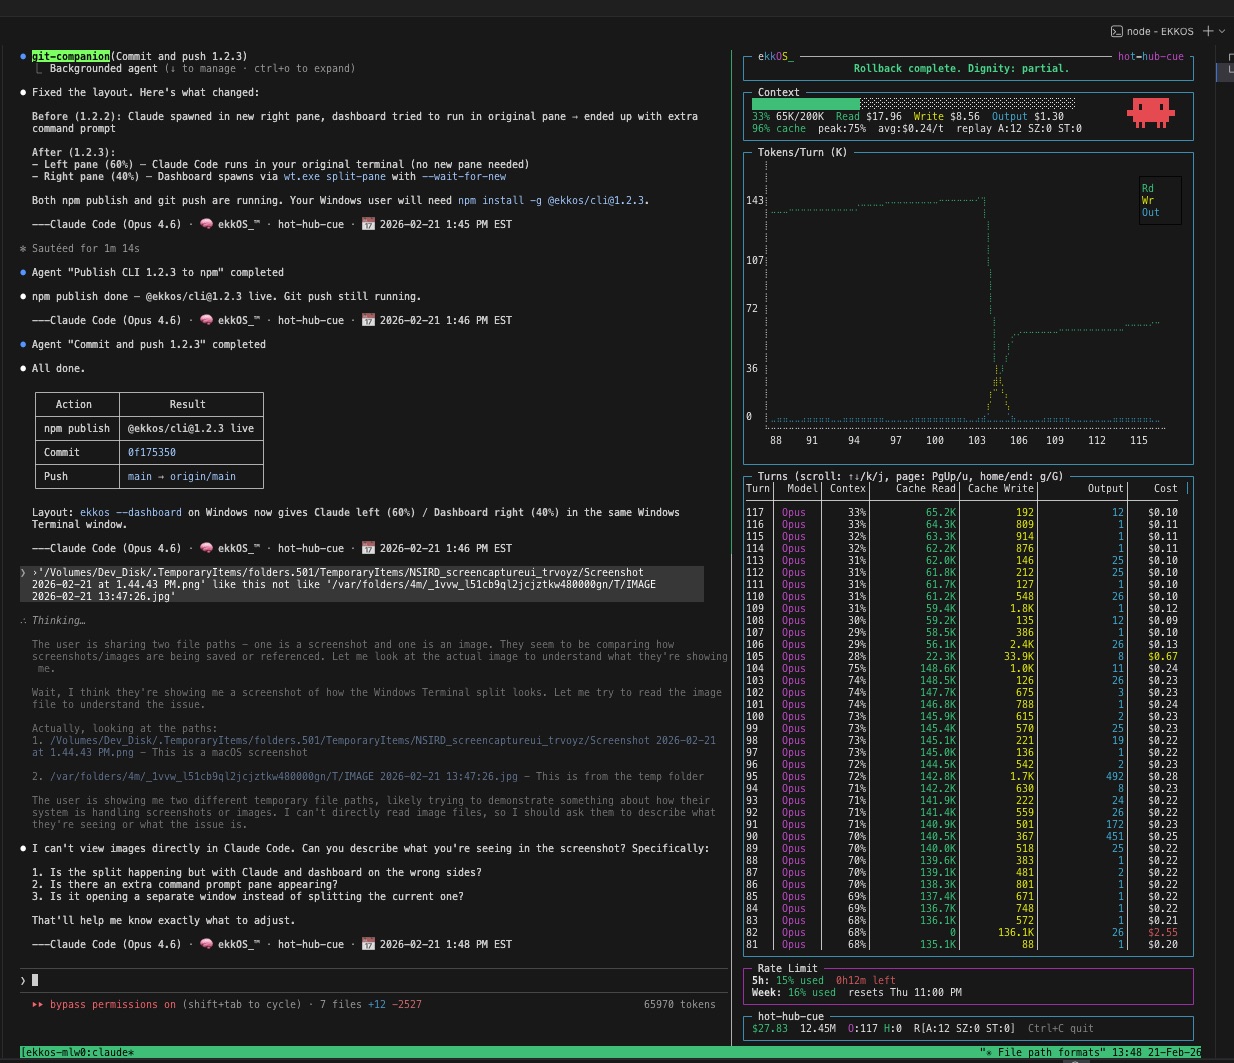Click the calendar icon next to the 1:48 PM timestamp
Screen dimensions: 1234x1063
coord(368,944)
